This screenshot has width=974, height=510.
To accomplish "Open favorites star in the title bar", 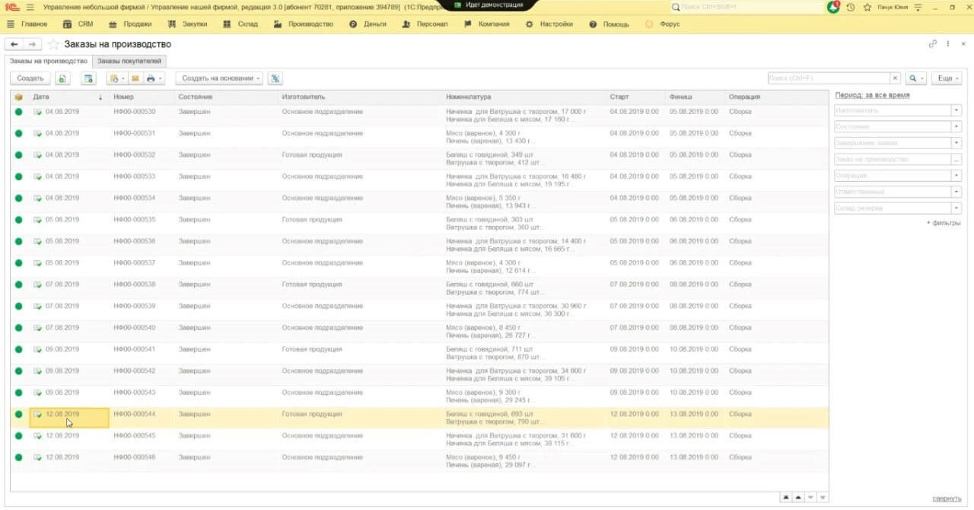I will pyautogui.click(x=867, y=7).
